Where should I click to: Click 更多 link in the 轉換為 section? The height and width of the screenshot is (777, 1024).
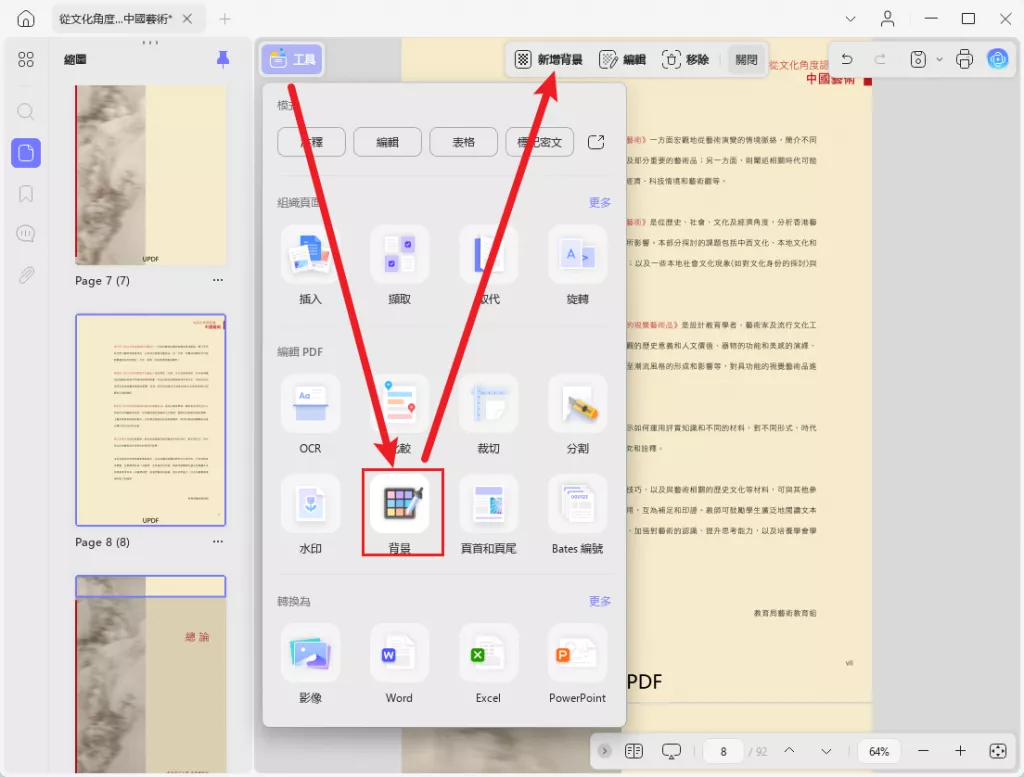coord(599,601)
